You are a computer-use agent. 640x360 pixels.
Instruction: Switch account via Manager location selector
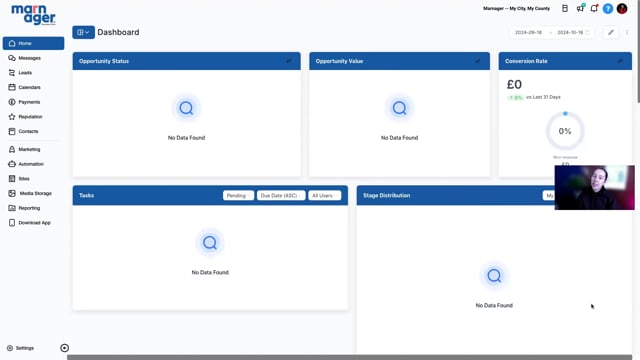coord(516,8)
